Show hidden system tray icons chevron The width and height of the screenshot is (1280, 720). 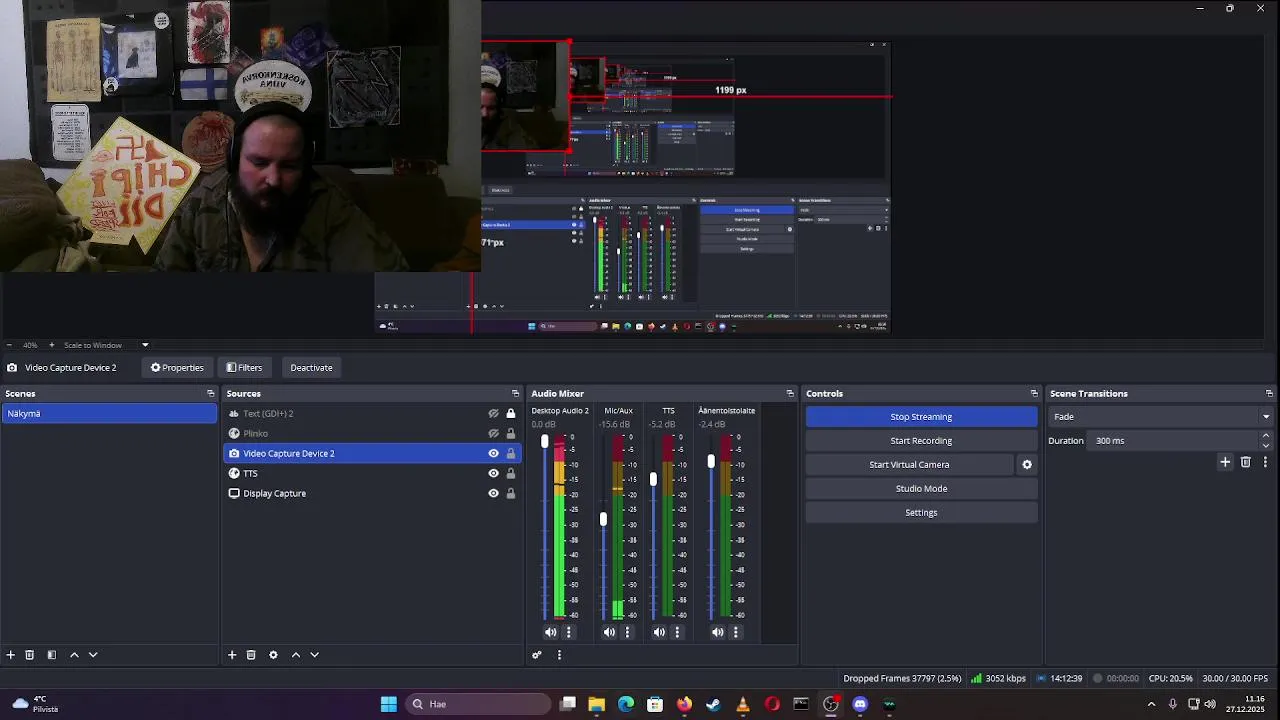point(1151,704)
